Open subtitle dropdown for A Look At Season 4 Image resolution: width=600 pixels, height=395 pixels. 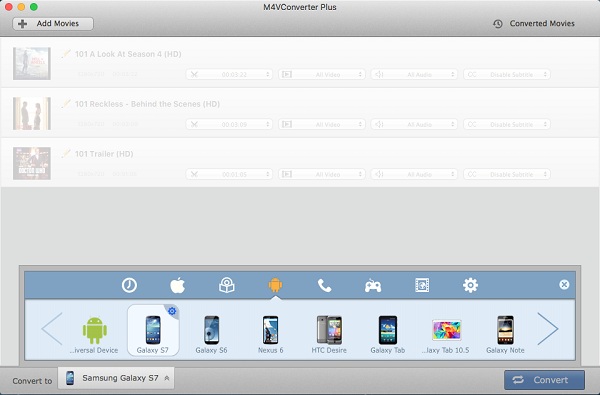507,74
